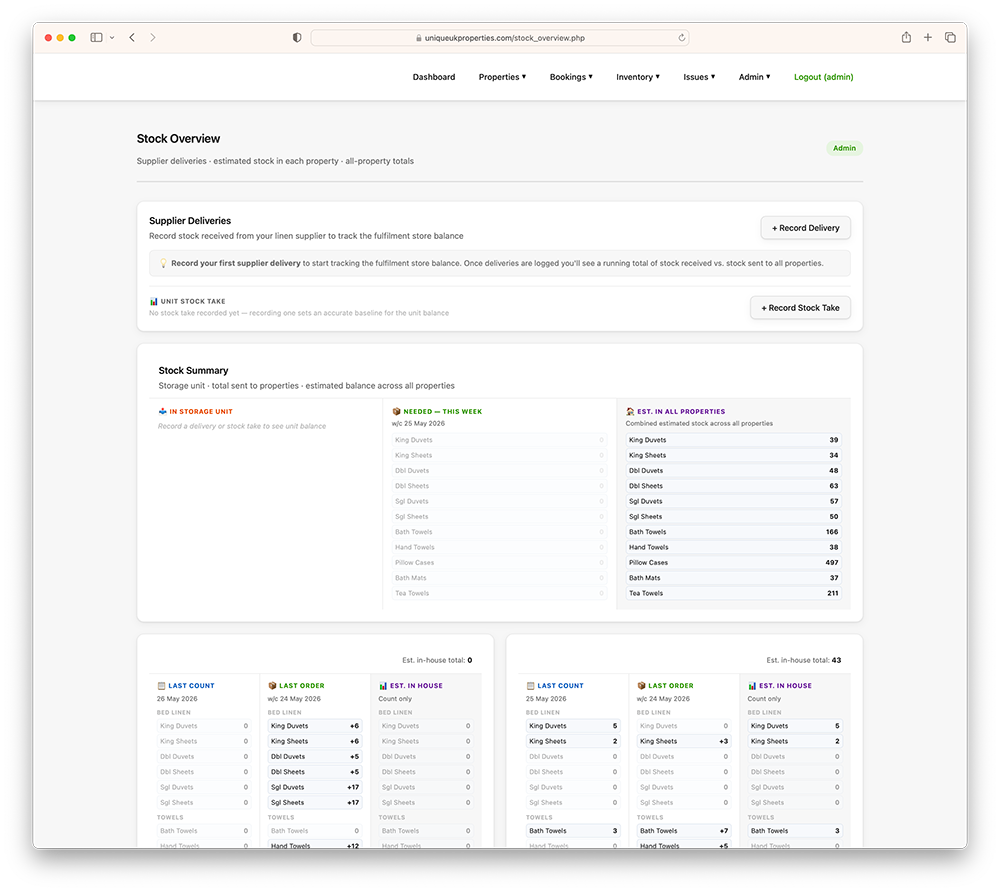Click the w/c 25 May 2026 date text
The width and height of the screenshot is (1000, 892).
(x=418, y=423)
